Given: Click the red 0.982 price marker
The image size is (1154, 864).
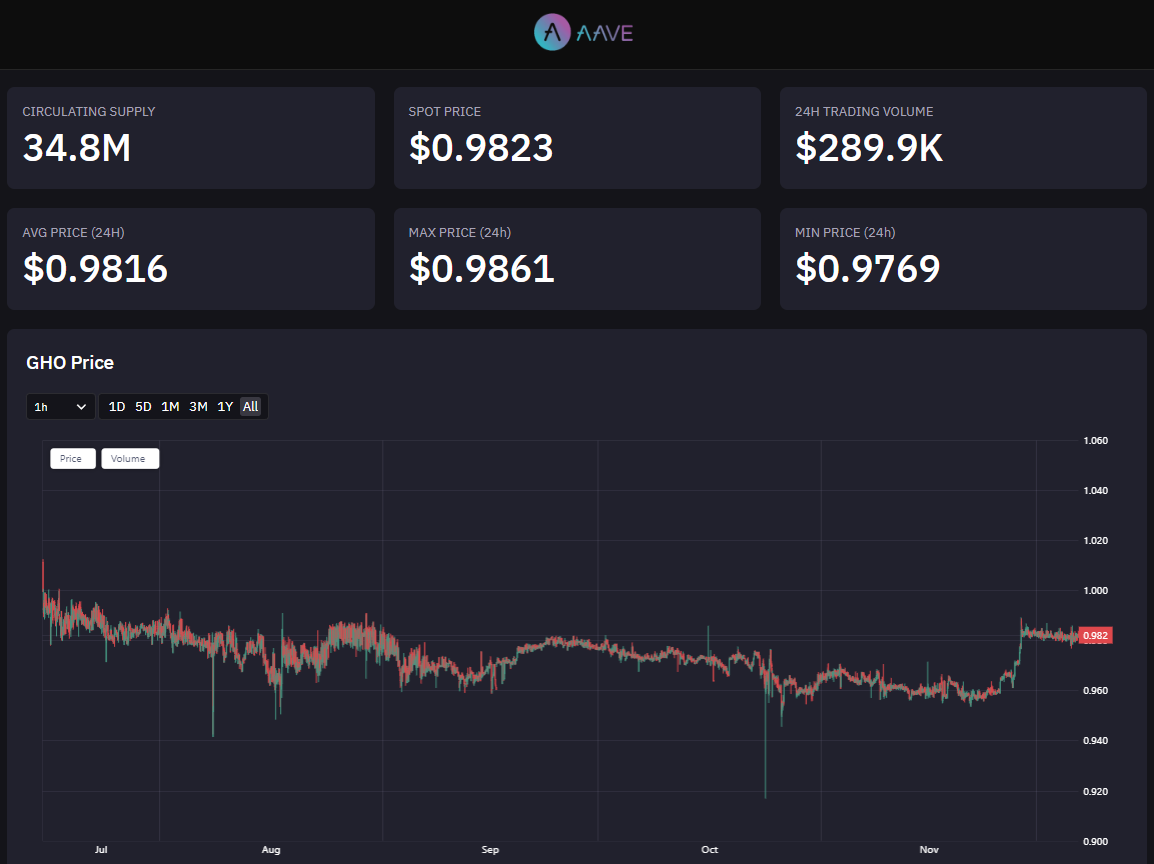Looking at the screenshot, I should [1096, 636].
